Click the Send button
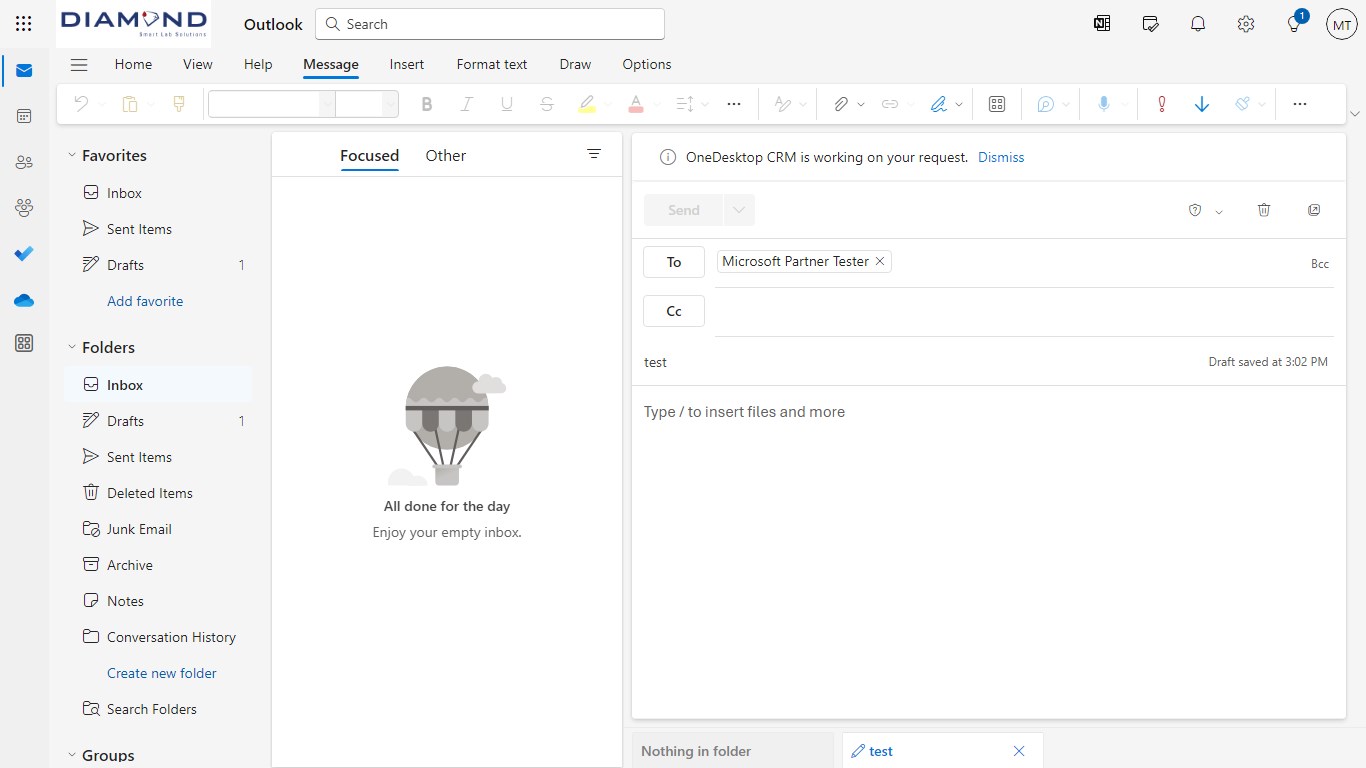This screenshot has width=1366, height=768. click(684, 210)
